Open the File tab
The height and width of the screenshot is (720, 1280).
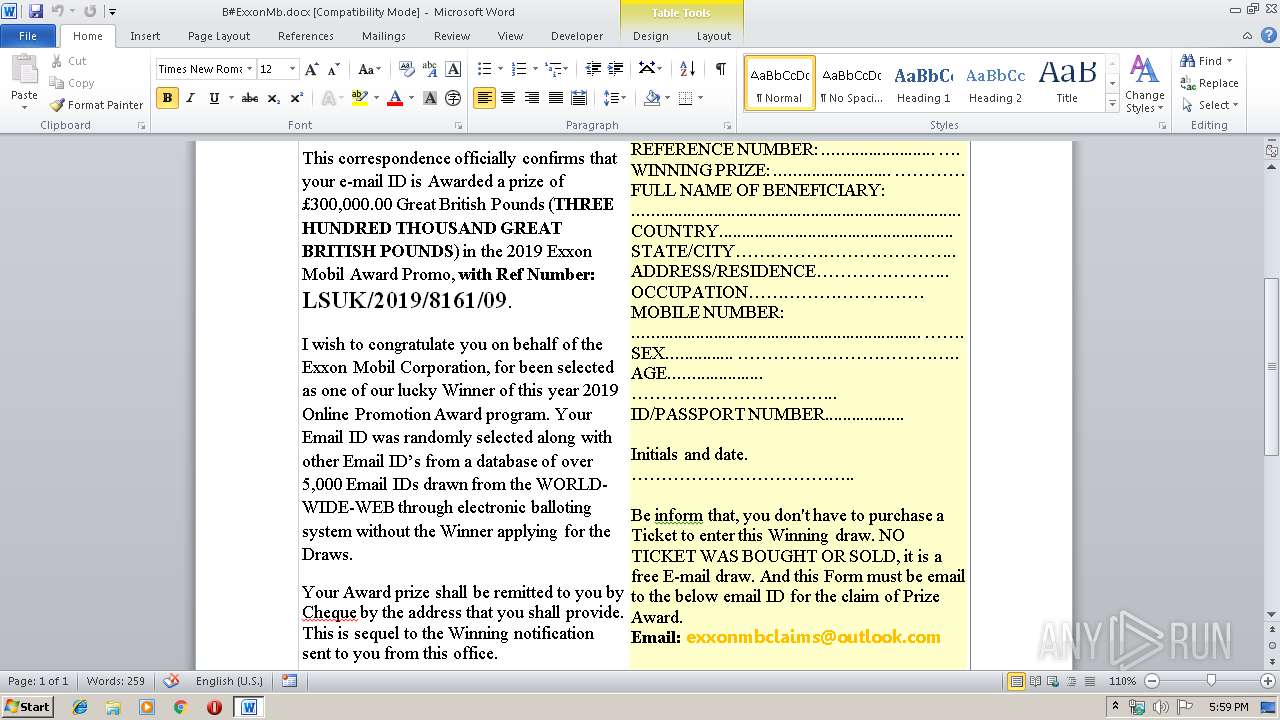point(28,36)
